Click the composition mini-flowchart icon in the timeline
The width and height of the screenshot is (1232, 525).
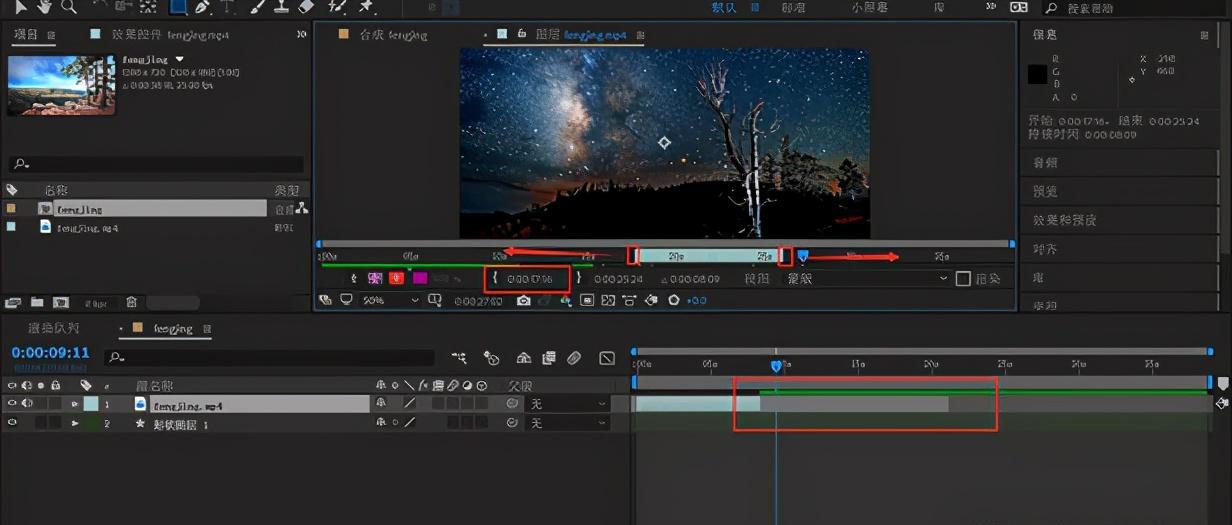pyautogui.click(x=459, y=357)
